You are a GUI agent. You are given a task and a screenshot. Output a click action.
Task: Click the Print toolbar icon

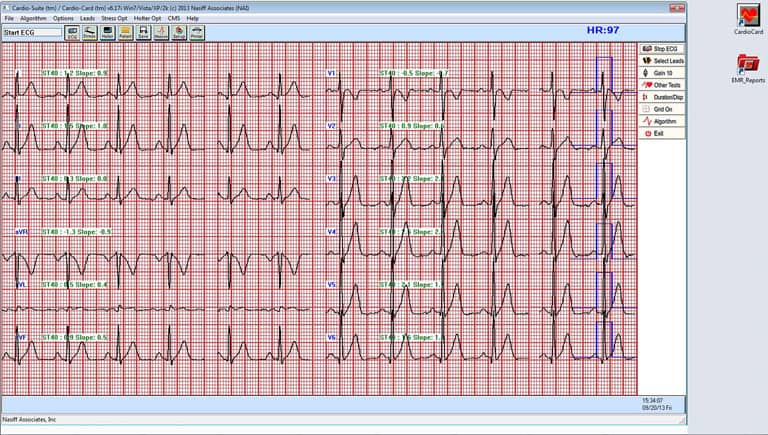tap(197, 32)
